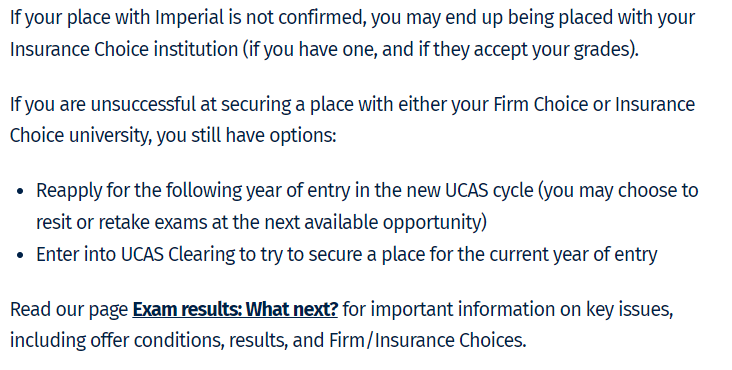Image resolution: width=732 pixels, height=370 pixels.
Task: Click the paragraph starting 'If your place with Imperial'
Action: [352, 34]
